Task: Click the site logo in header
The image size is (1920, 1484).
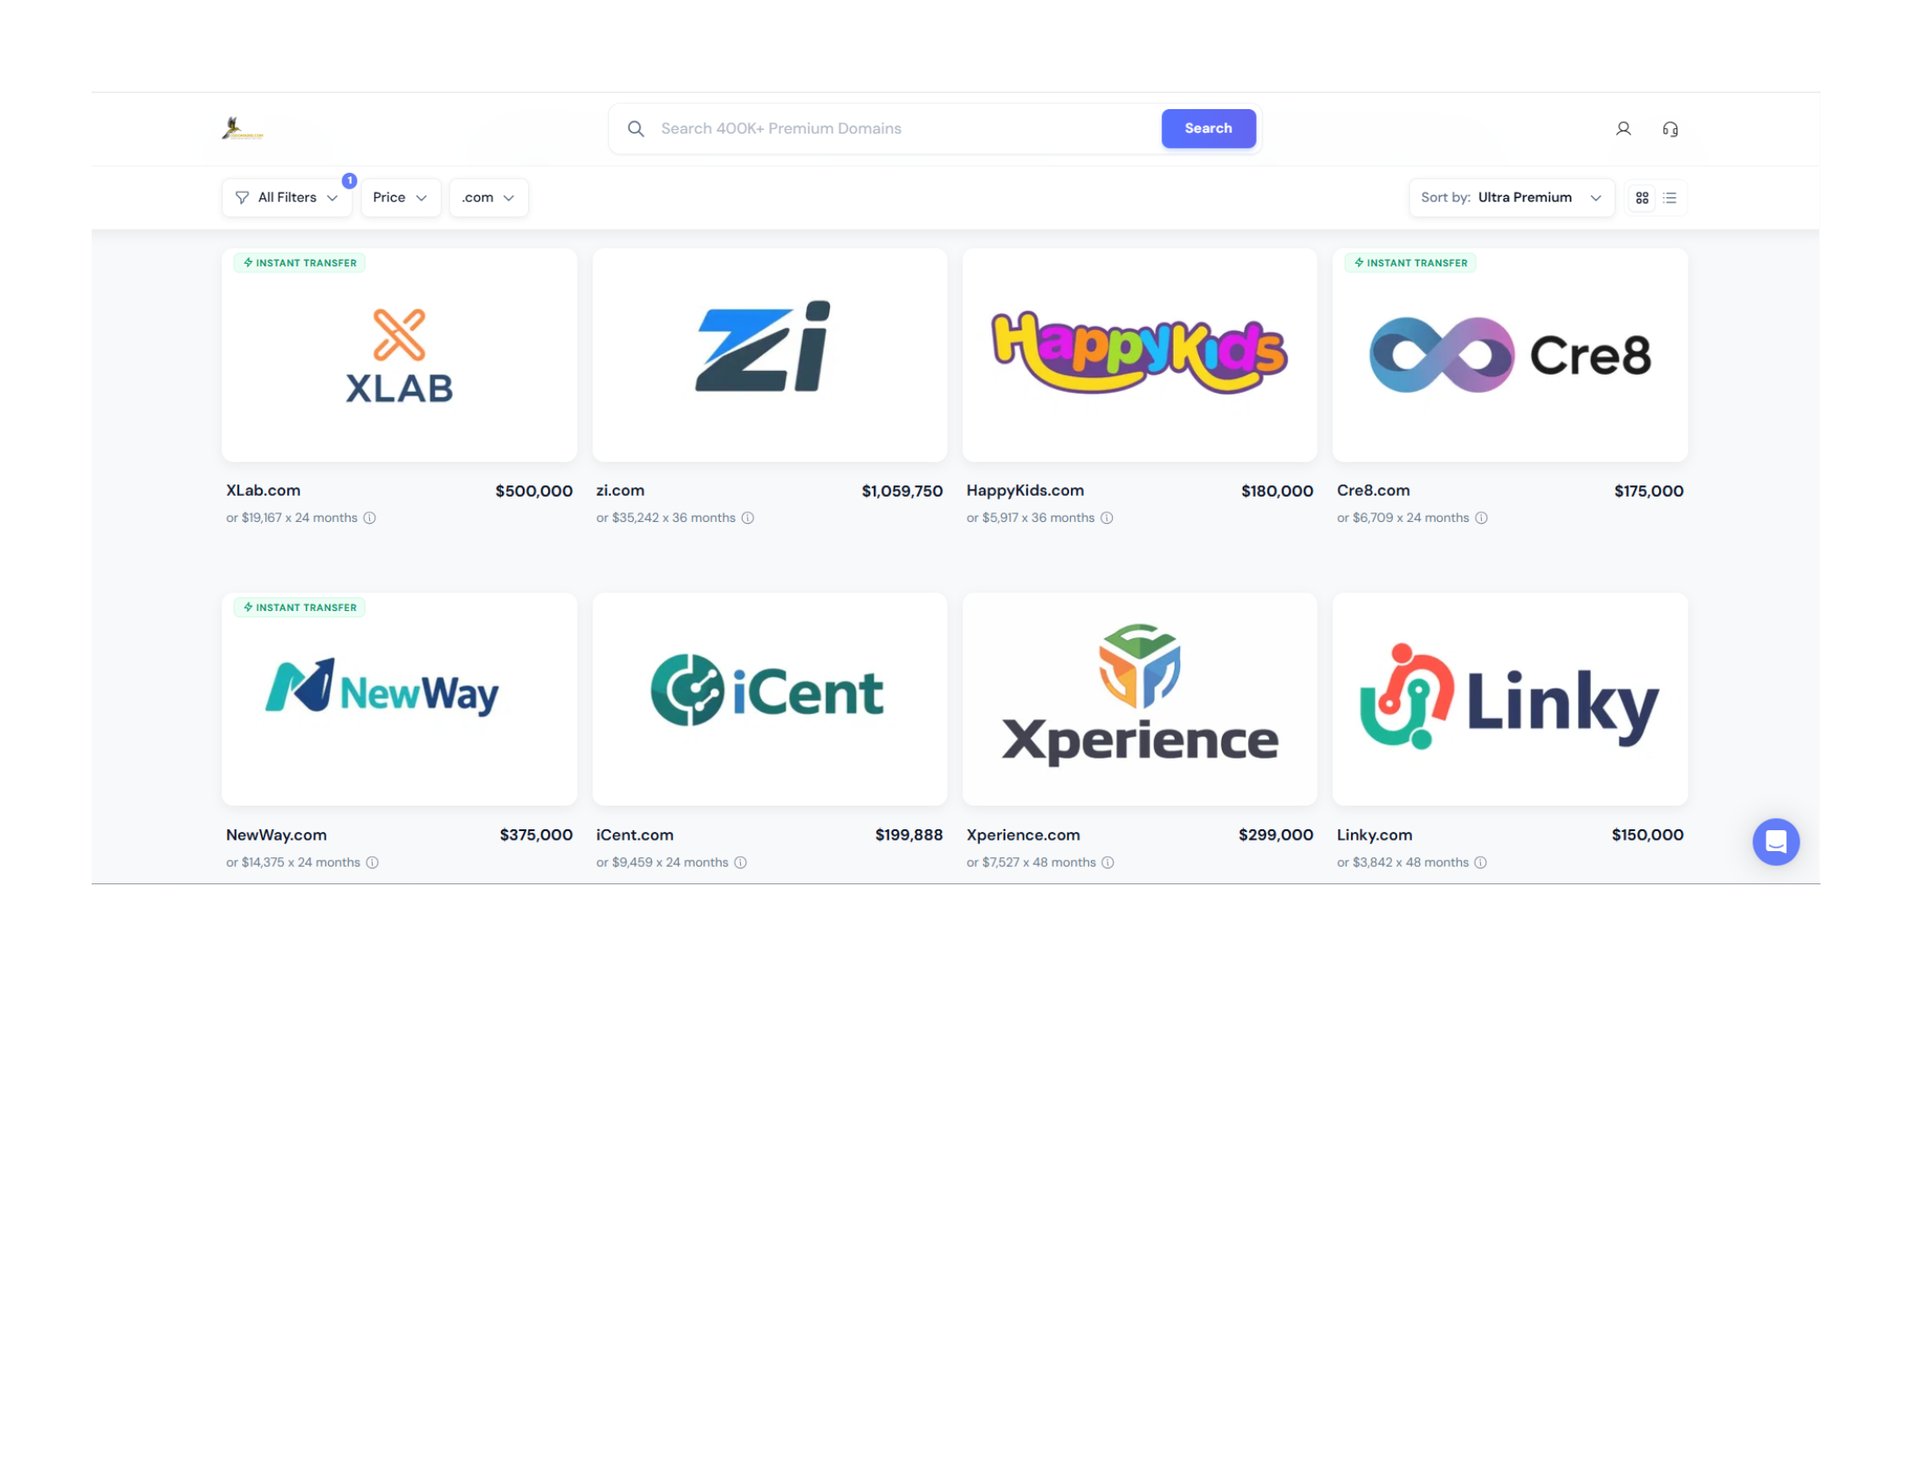Action: 243,129
